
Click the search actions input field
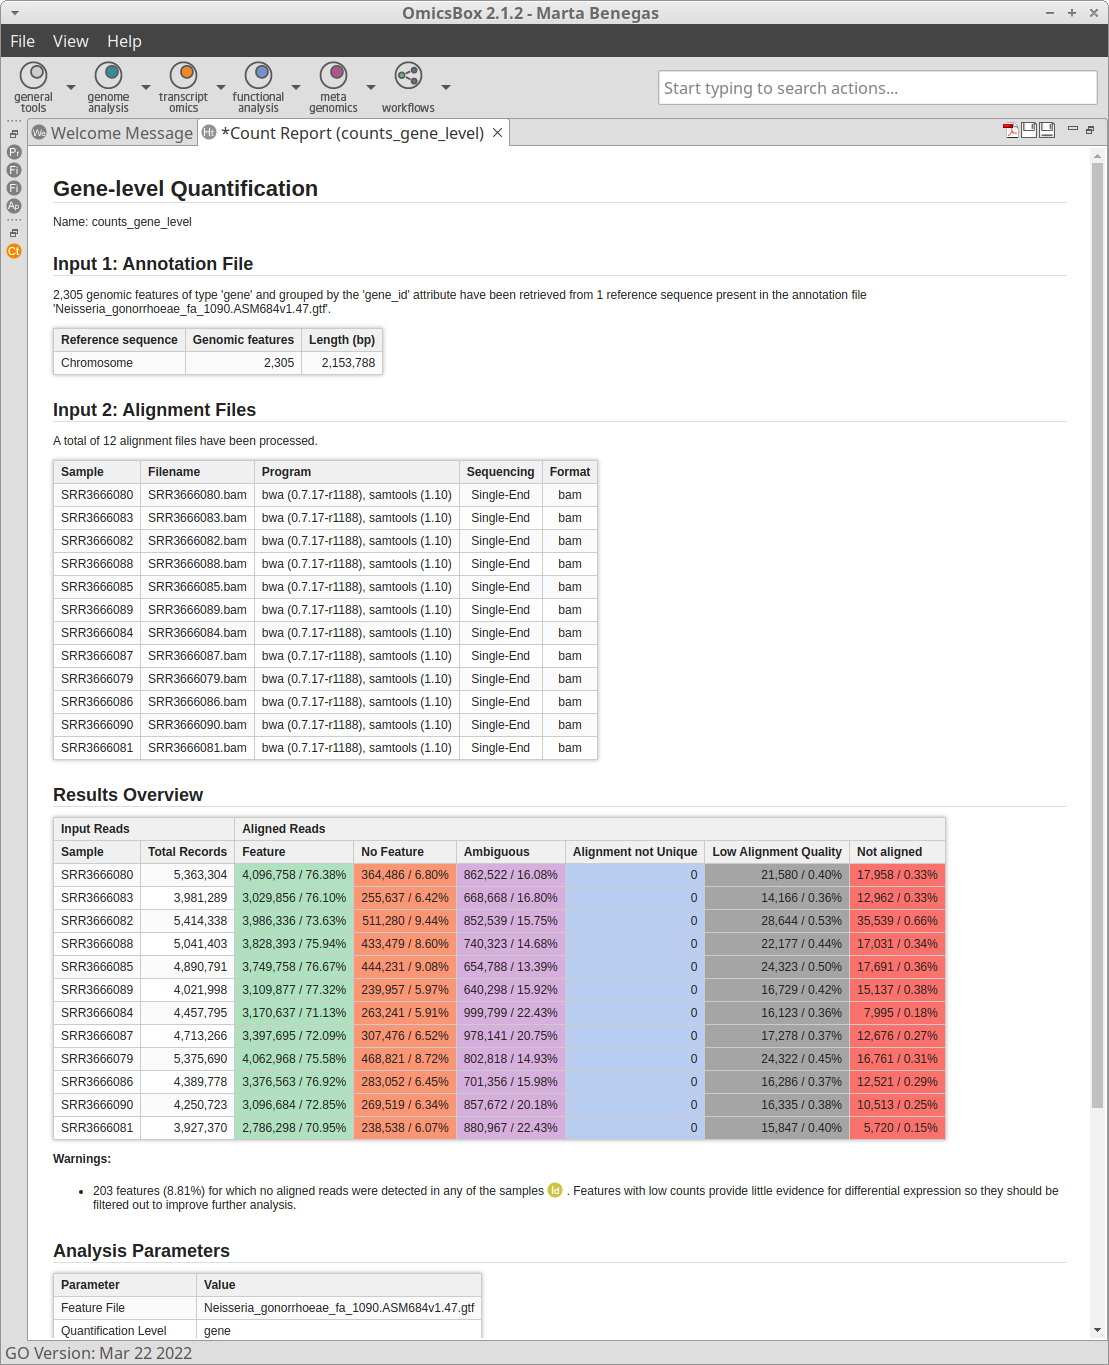[877, 88]
